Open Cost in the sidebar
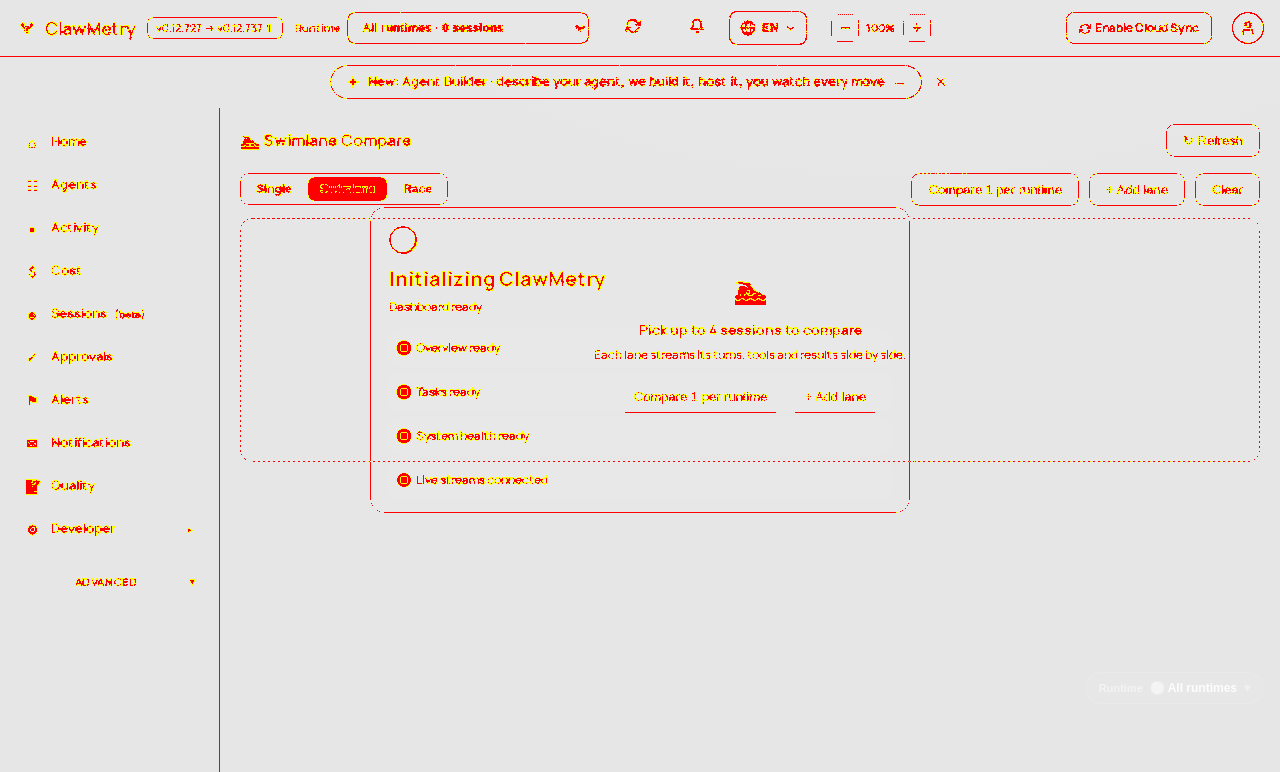Screen dimensions: 1280x772 pyautogui.click(x=110, y=271)
